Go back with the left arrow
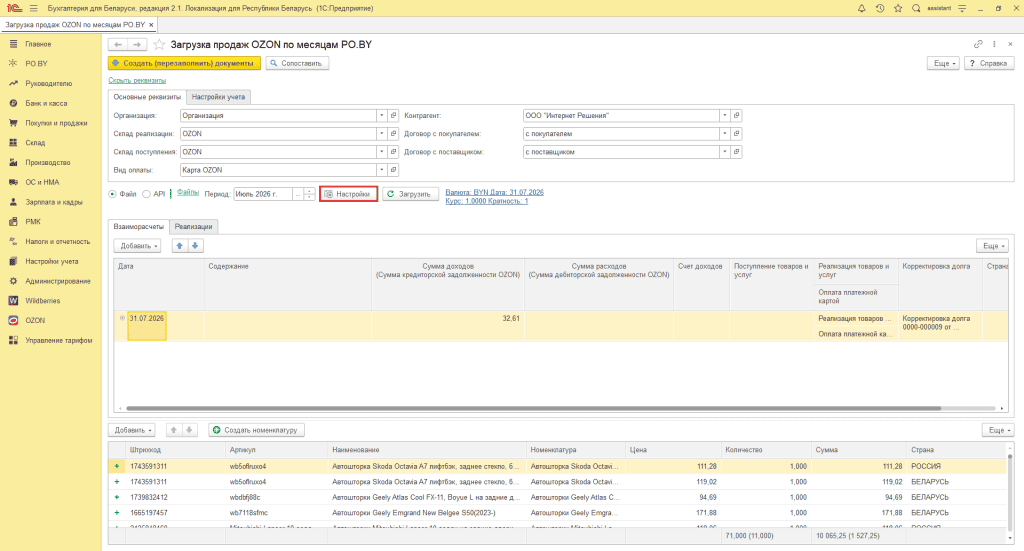 [118, 44]
